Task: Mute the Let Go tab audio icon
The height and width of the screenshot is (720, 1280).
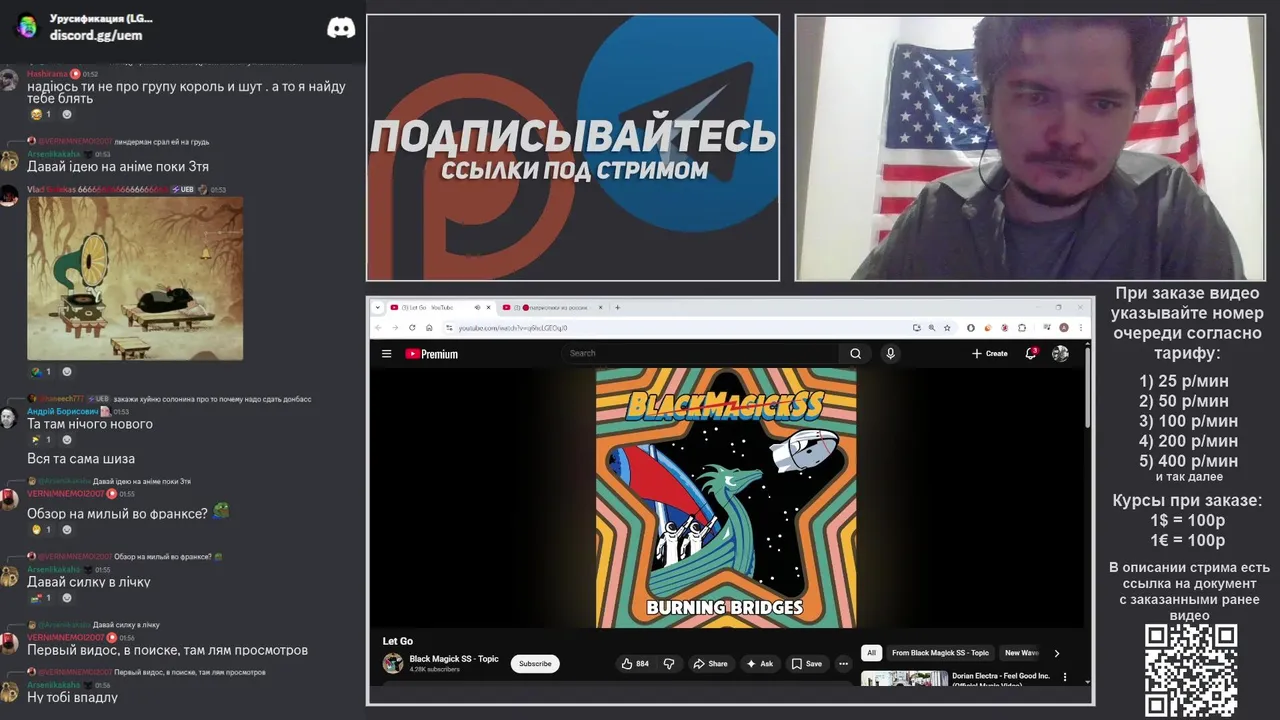Action: click(477, 307)
